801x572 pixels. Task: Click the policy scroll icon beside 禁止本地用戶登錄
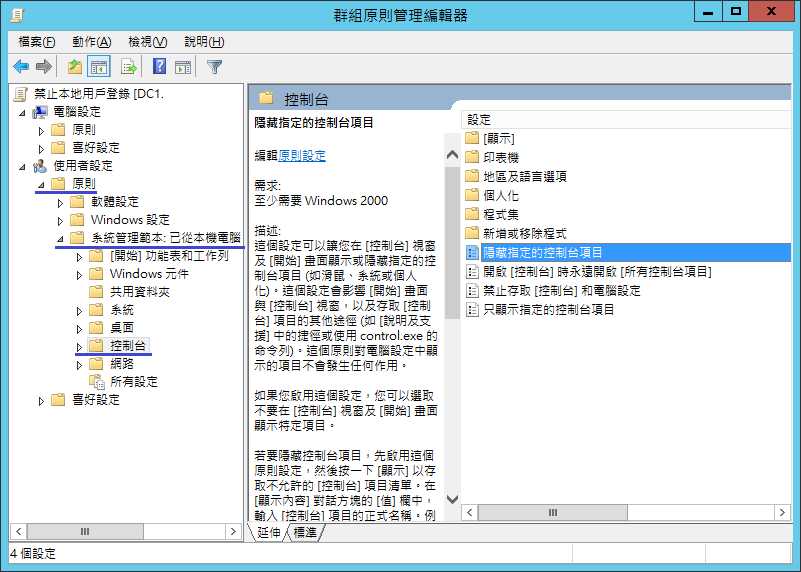(x=21, y=94)
